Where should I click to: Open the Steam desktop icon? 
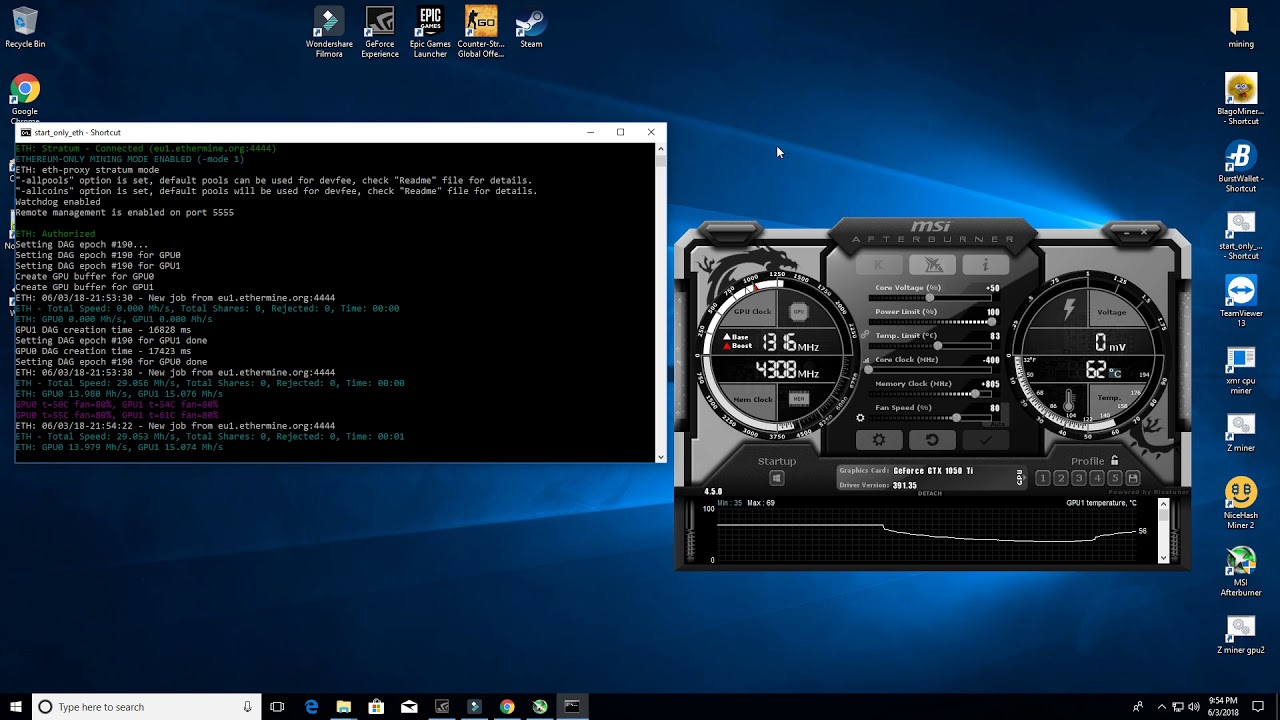pos(531,28)
